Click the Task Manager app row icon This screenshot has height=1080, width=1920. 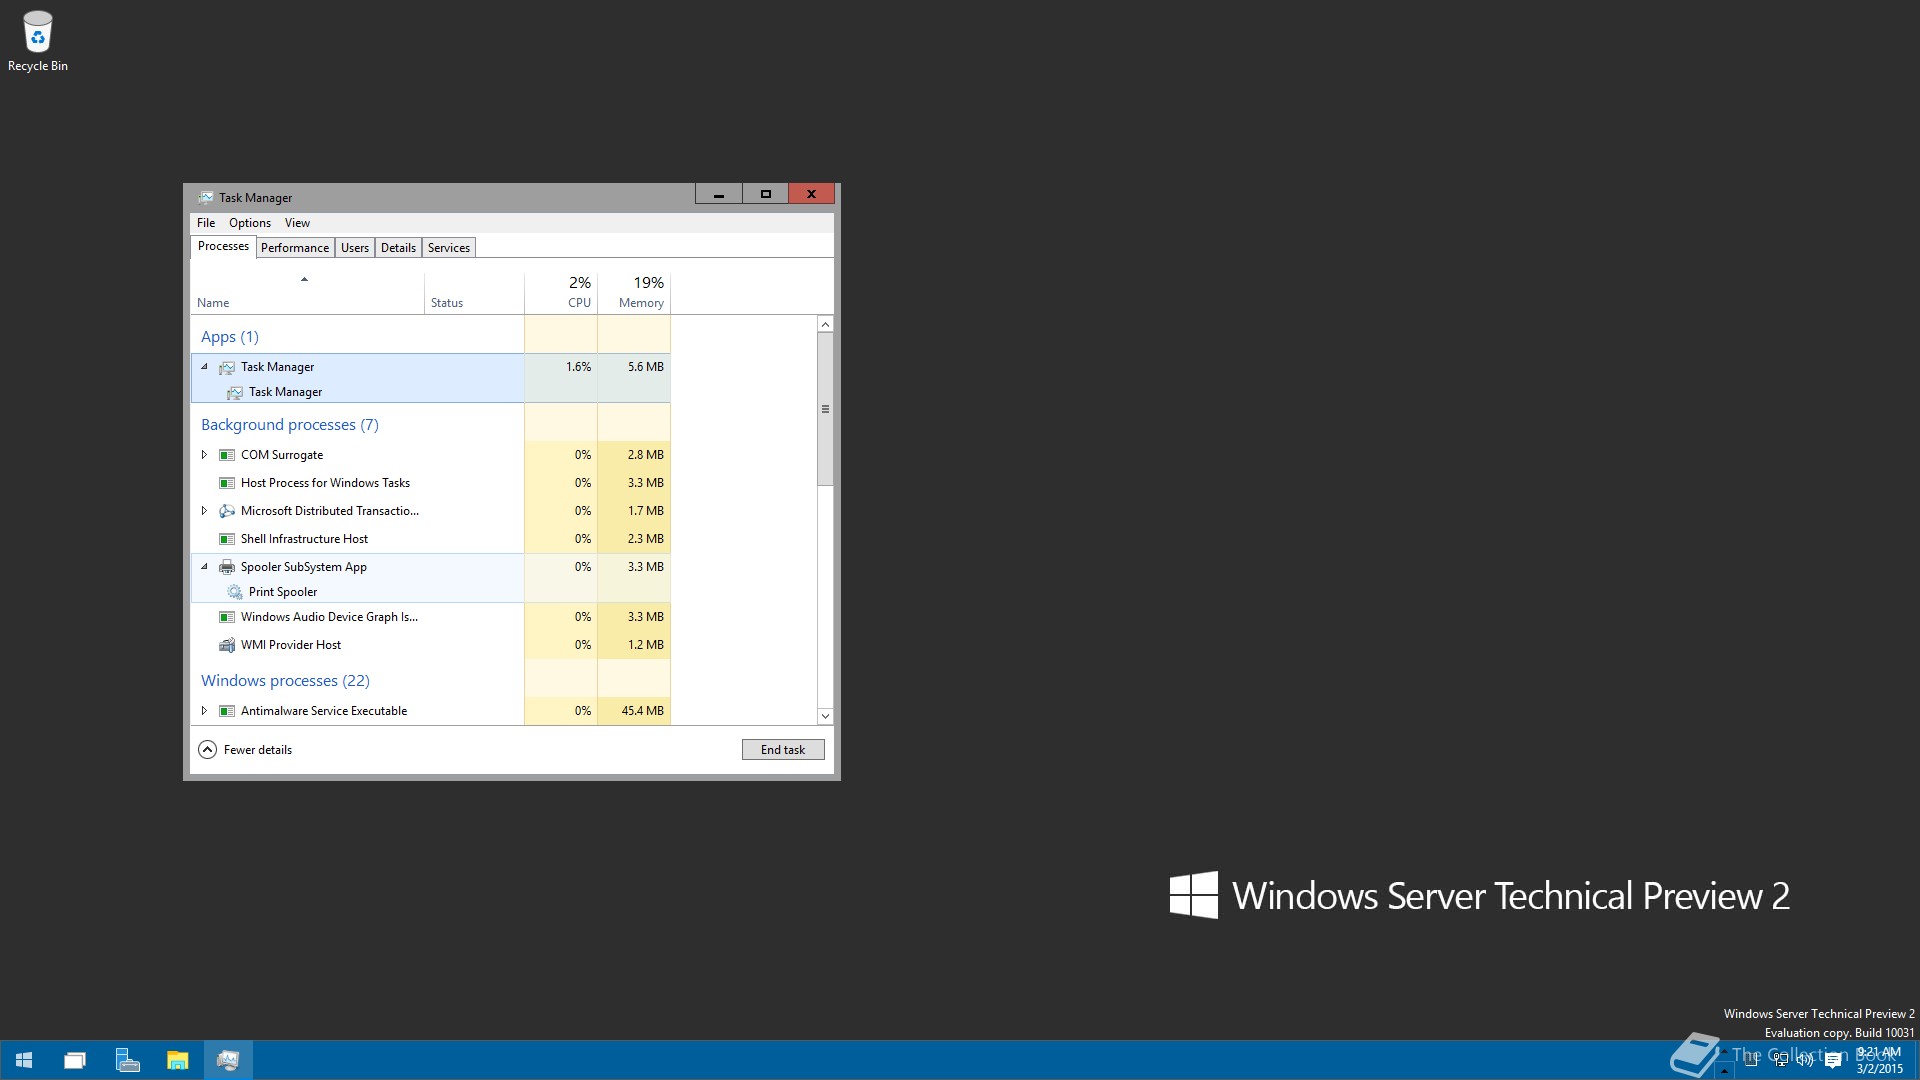(x=227, y=367)
